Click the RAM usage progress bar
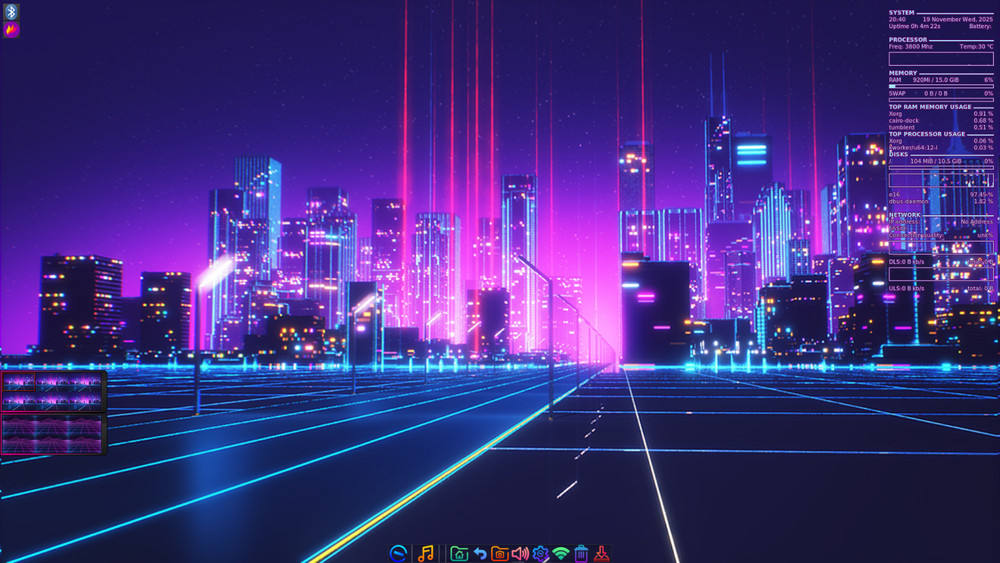Screen dimensions: 1000x563 click(x=941, y=86)
